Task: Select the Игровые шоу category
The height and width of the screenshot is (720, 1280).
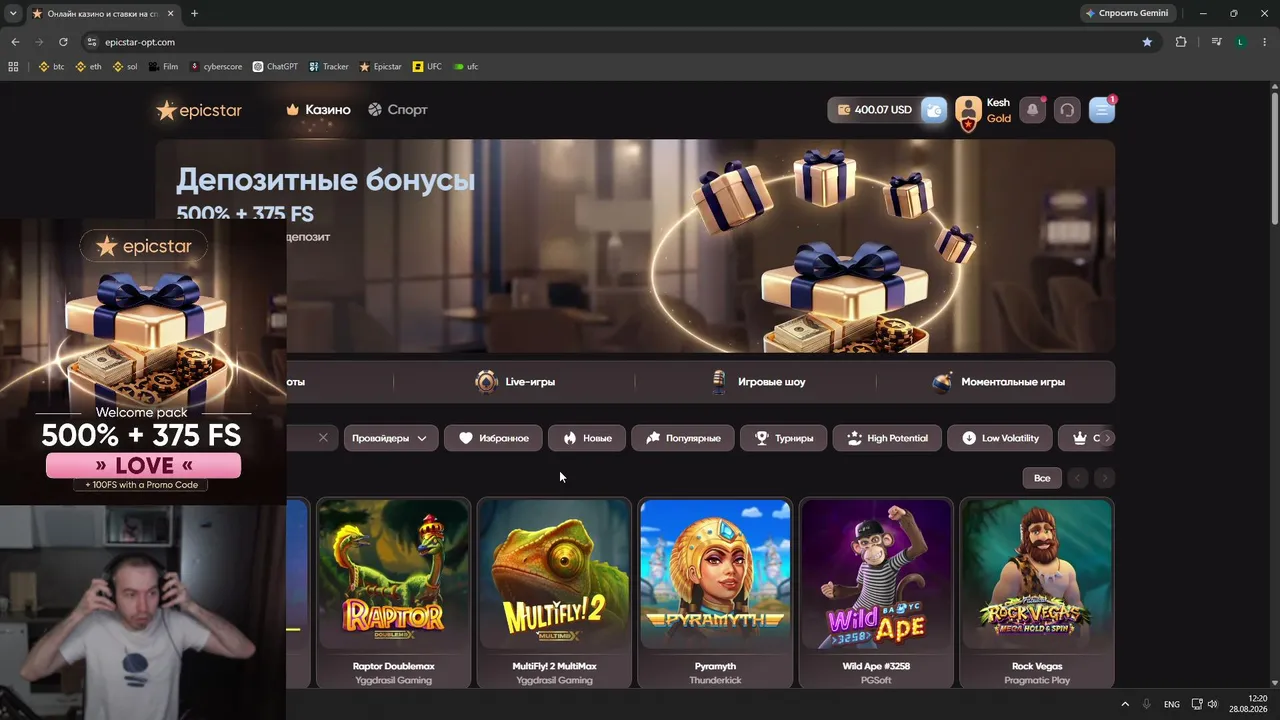Action: (757, 382)
